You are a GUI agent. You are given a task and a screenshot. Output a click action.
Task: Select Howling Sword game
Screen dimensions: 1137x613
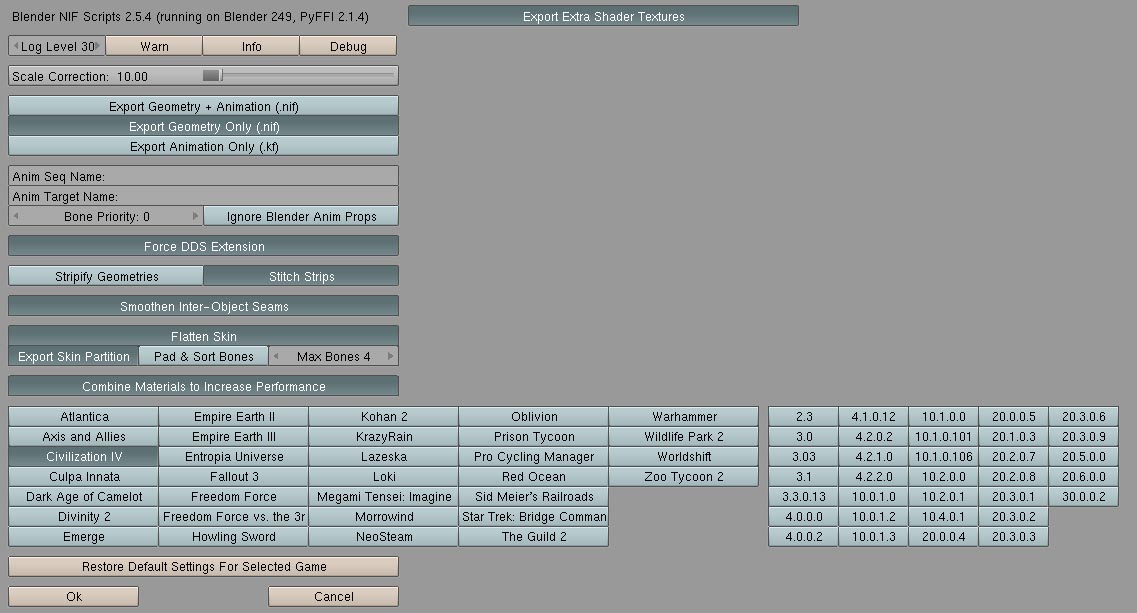point(233,537)
